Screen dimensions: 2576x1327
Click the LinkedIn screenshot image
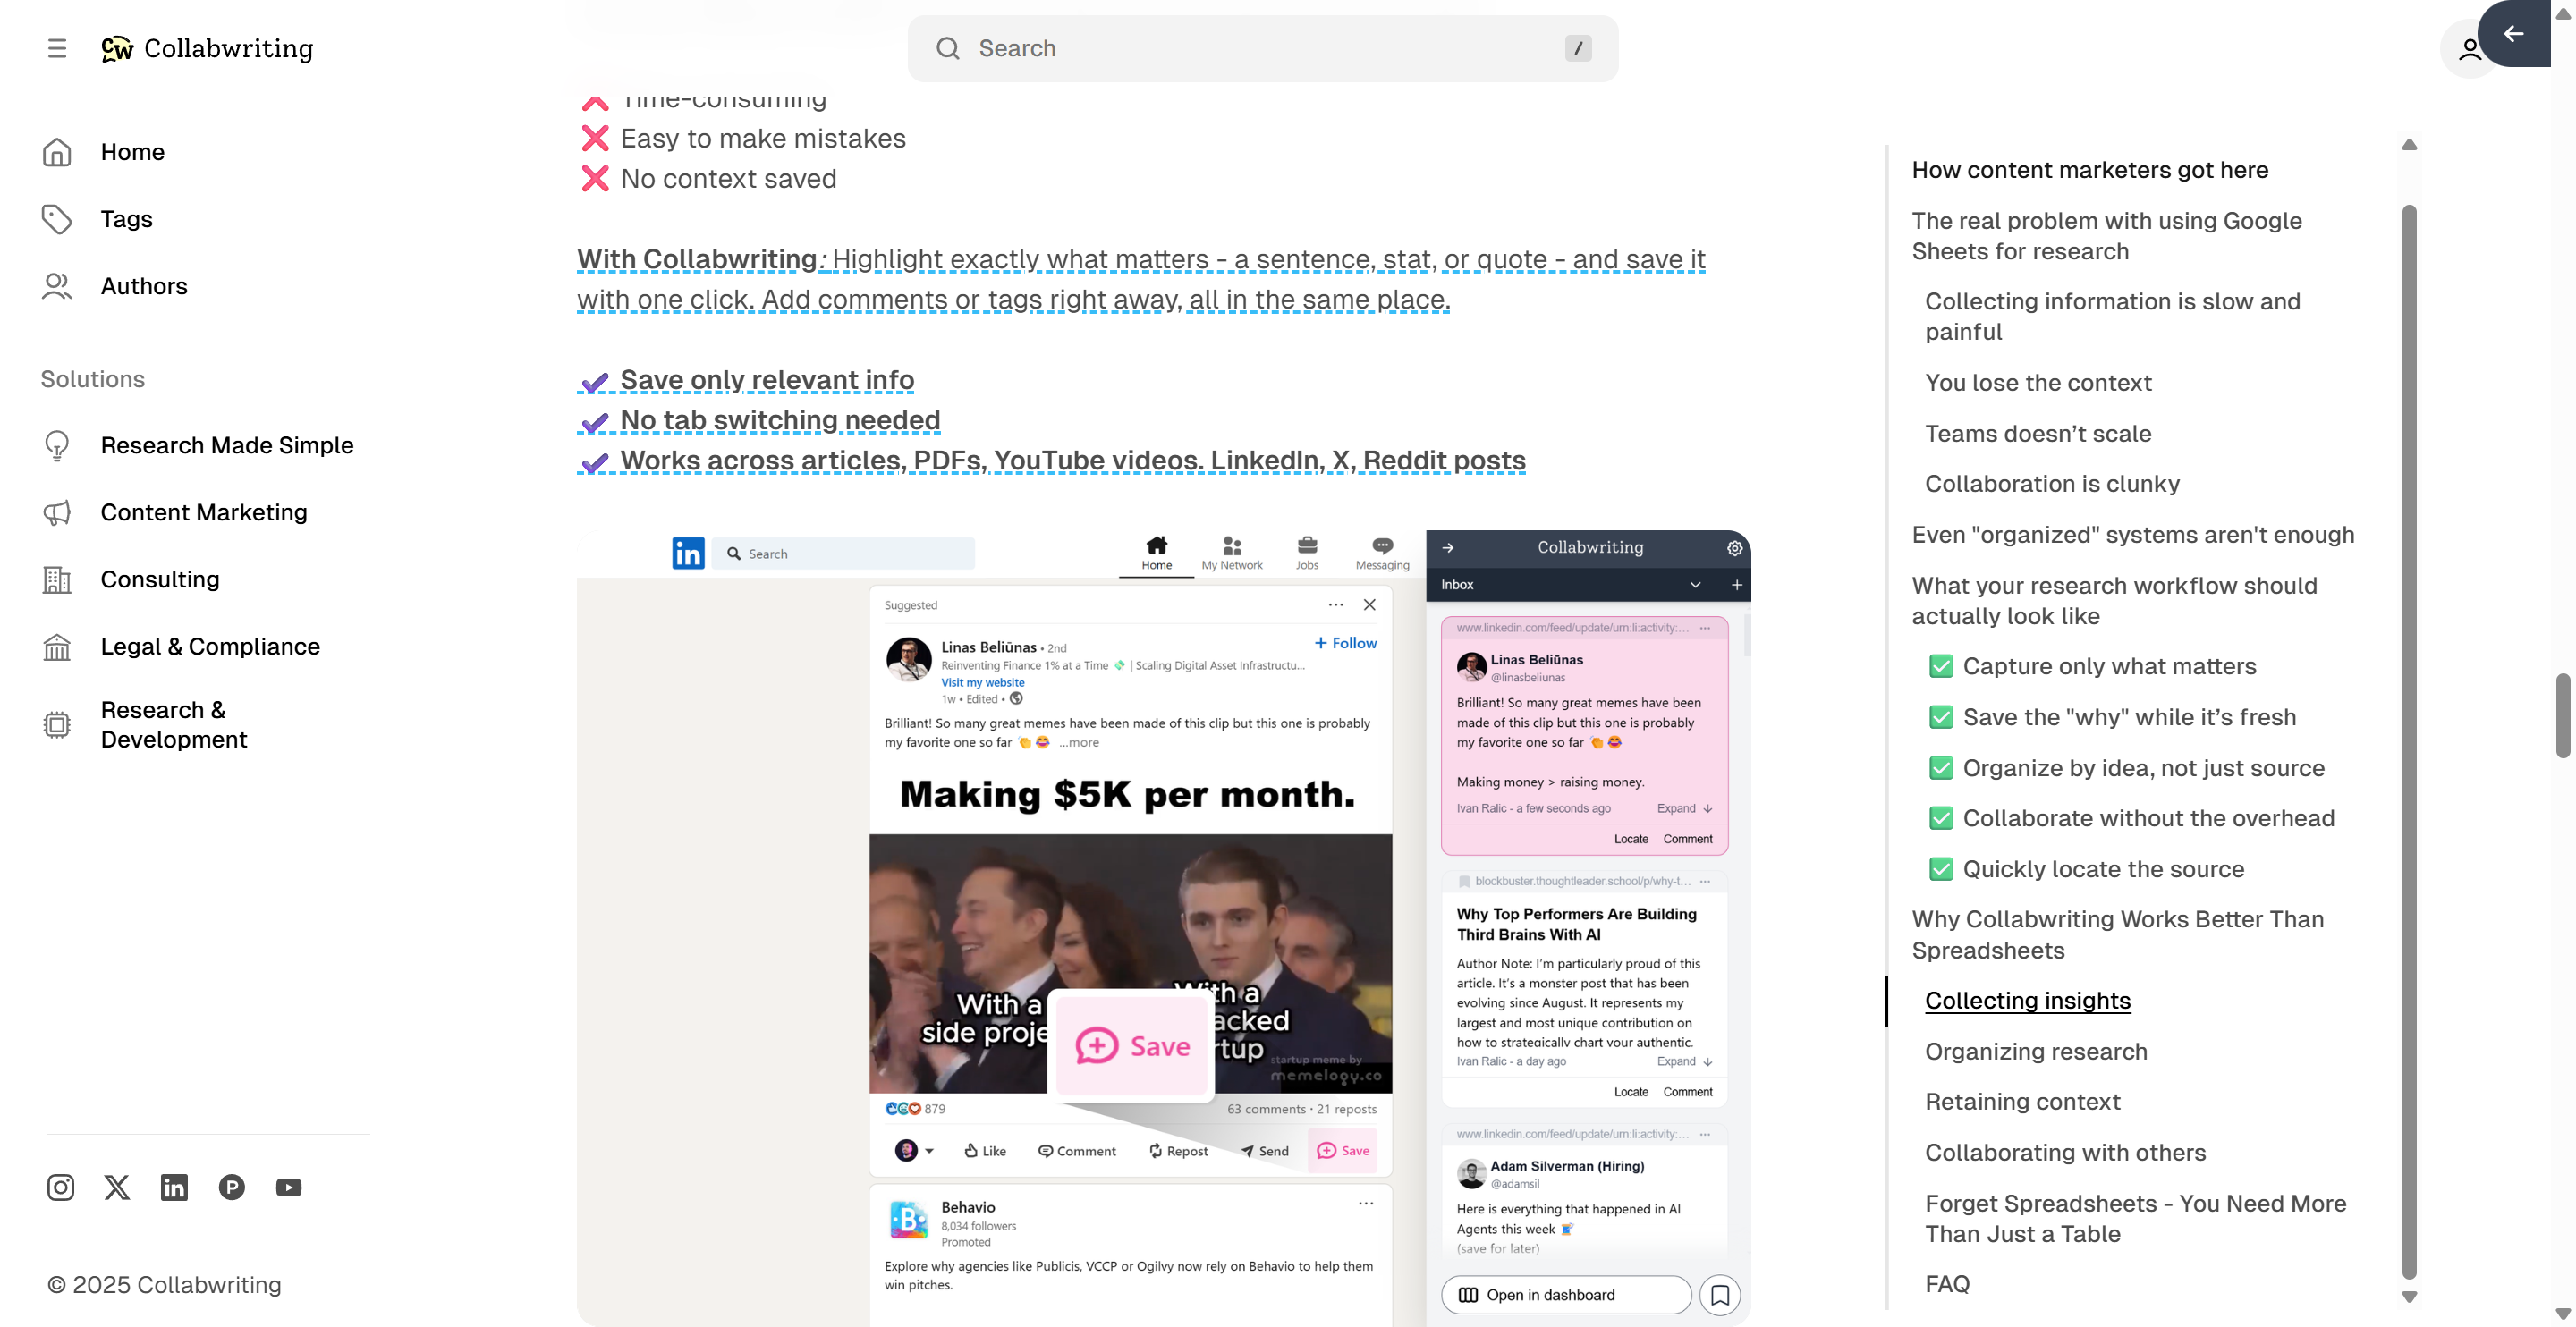[1163, 928]
